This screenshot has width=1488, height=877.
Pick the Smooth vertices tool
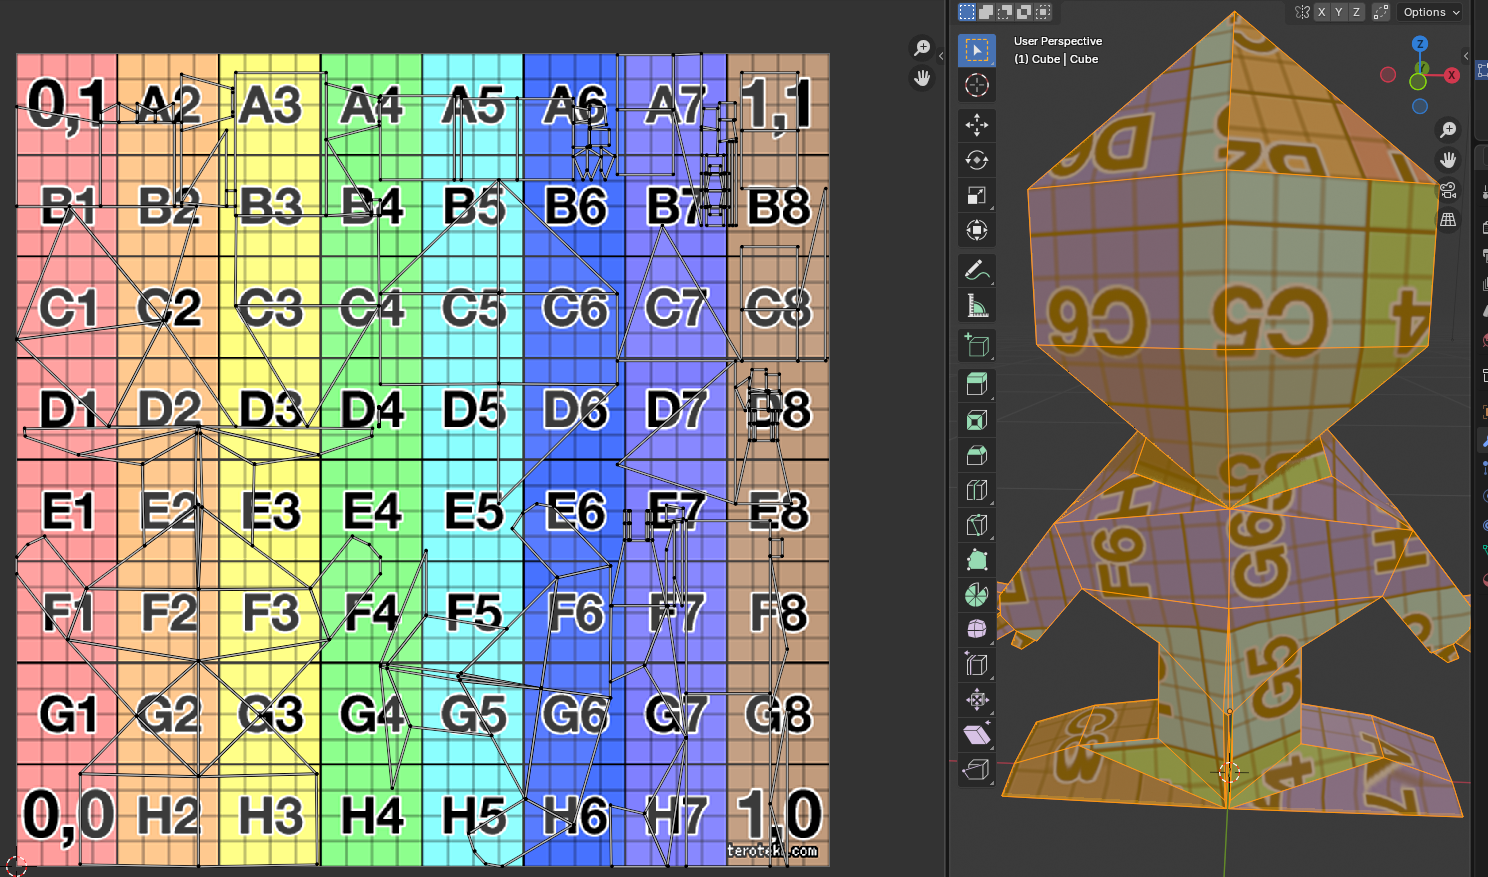(x=977, y=629)
